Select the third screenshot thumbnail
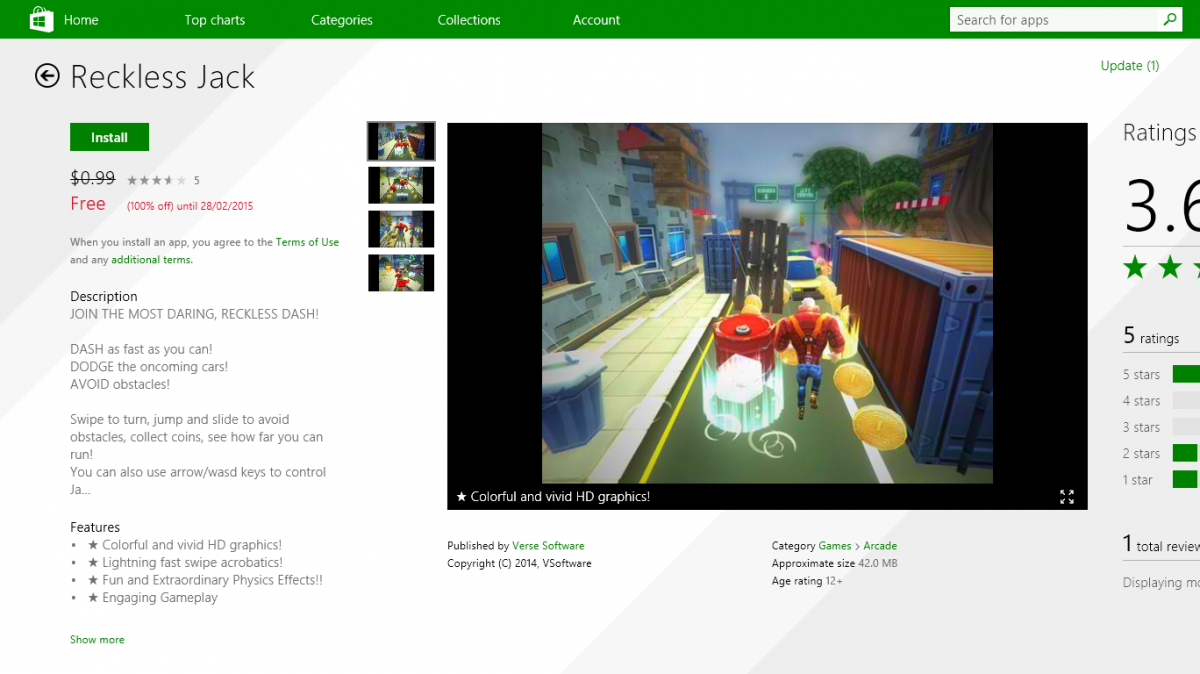This screenshot has height=674, width=1200. click(401, 229)
